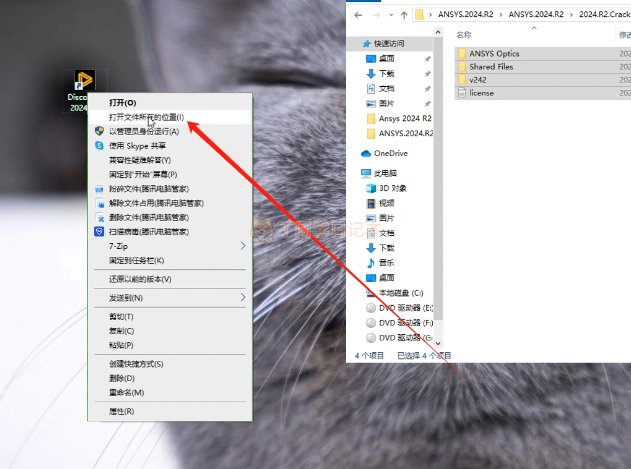Screen dimensions: 631x469
Task: Select the ANSYS Optics folder
Action: [494, 54]
